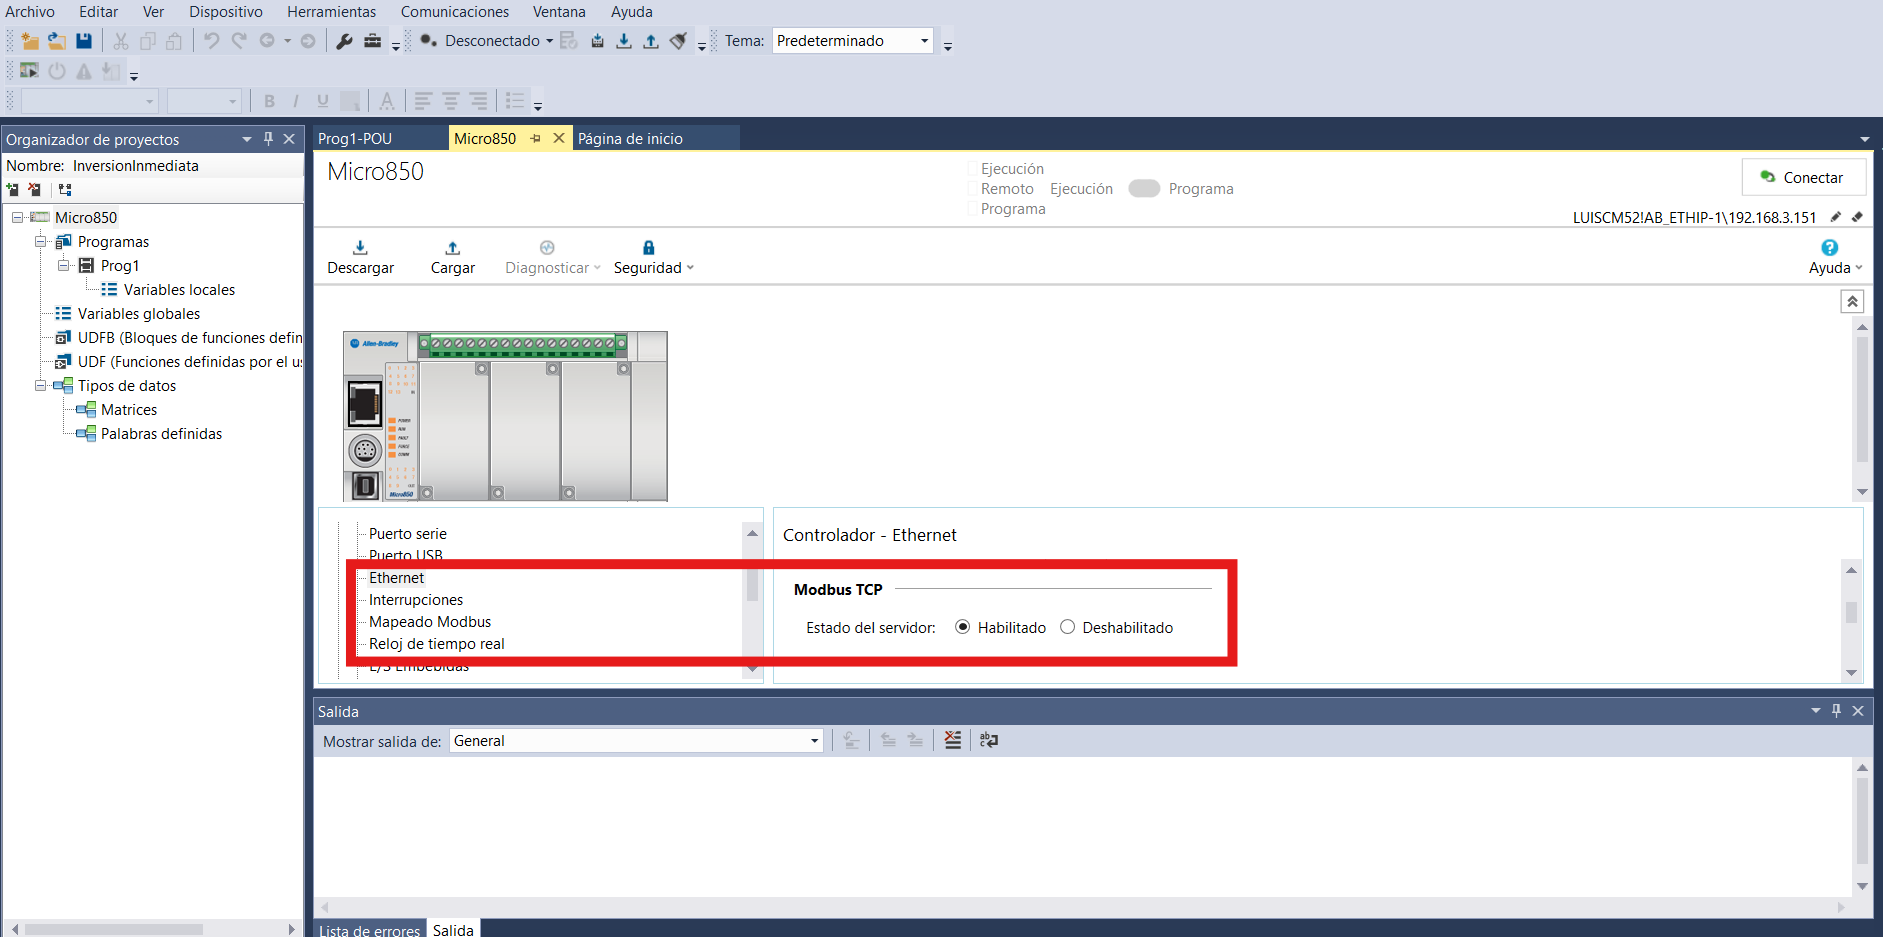Toggle word wrap in Salida panel
The width and height of the screenshot is (1883, 937).
(989, 740)
